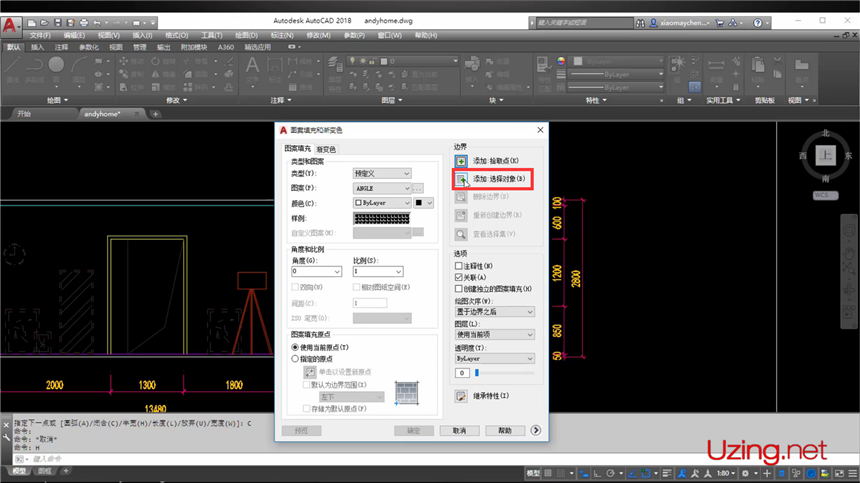Image resolution: width=860 pixels, height=483 pixels.
Task: Click the transparency slider
Action: 504,372
